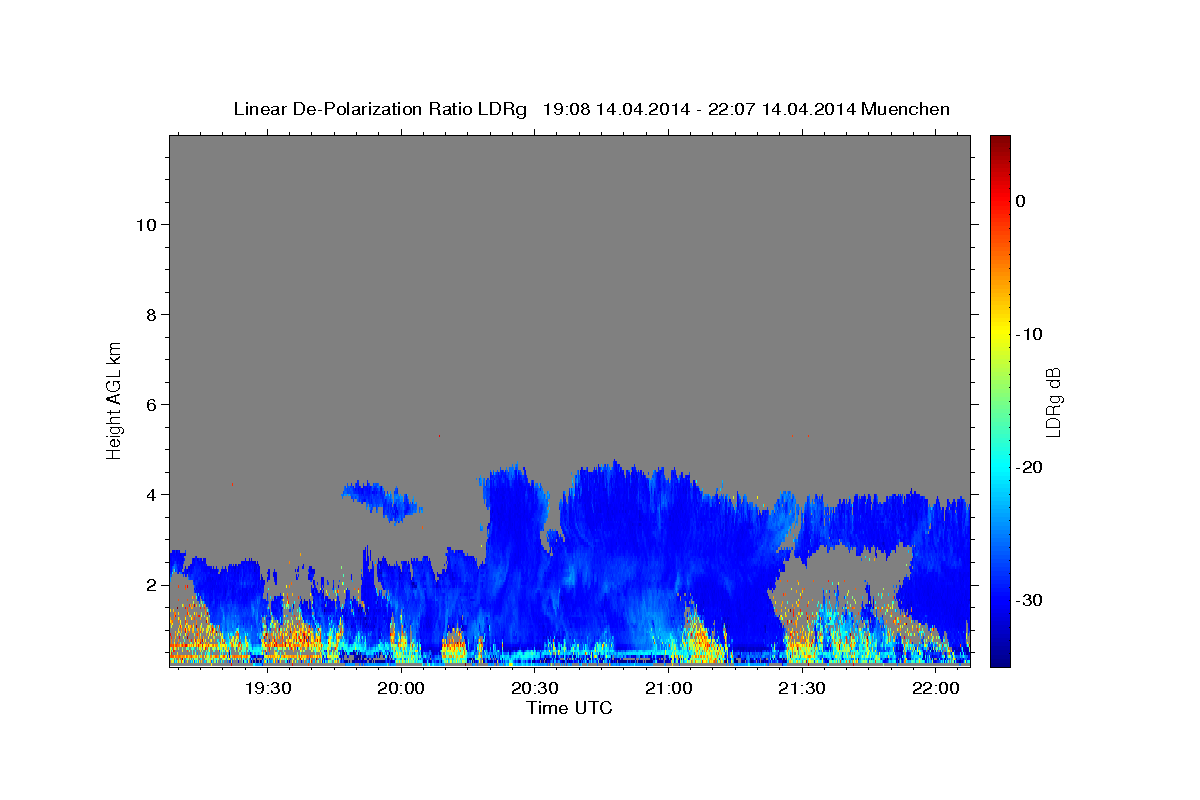Click the 'LDRg dB' colorbar label
Image resolution: width=1200 pixels, height=800 pixels.
pyautogui.click(x=1053, y=402)
